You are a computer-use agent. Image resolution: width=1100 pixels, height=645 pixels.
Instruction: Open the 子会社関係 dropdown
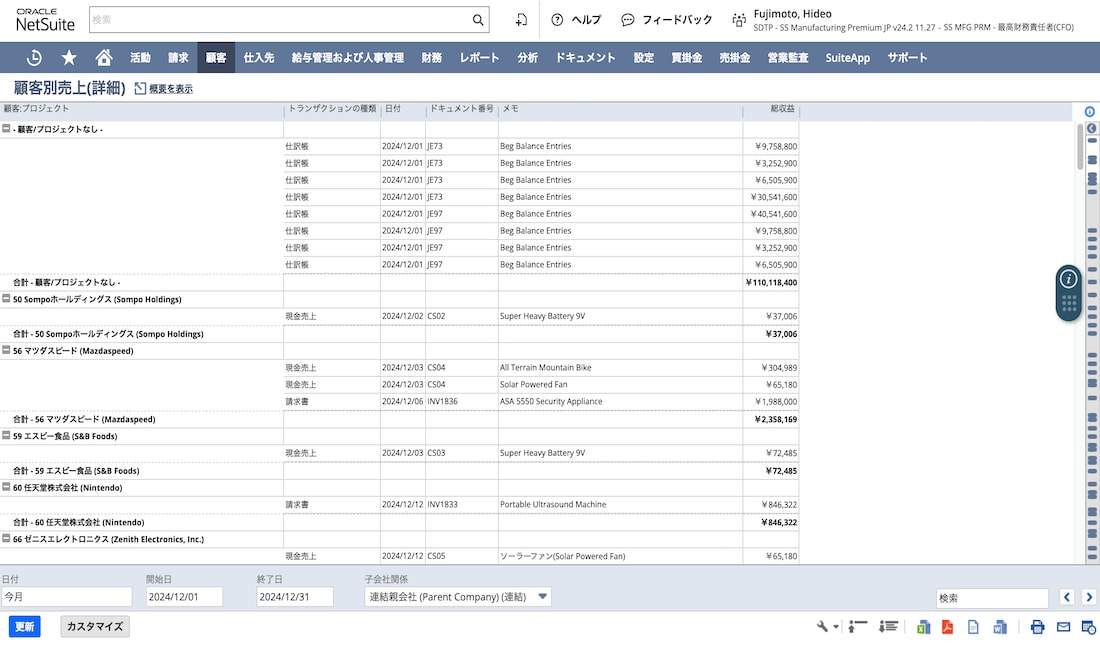457,597
